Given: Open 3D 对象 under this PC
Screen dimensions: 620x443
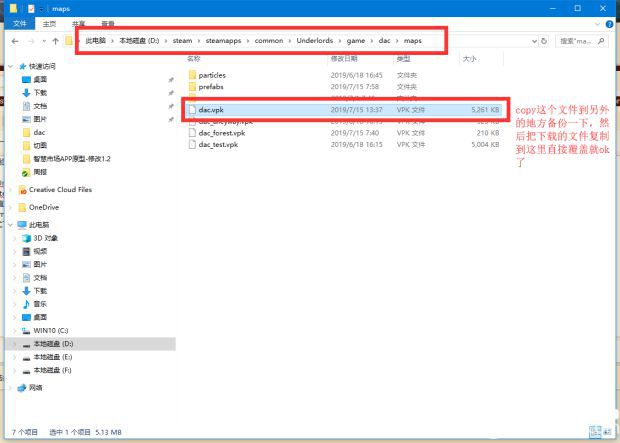Looking at the screenshot, I should (x=45, y=238).
